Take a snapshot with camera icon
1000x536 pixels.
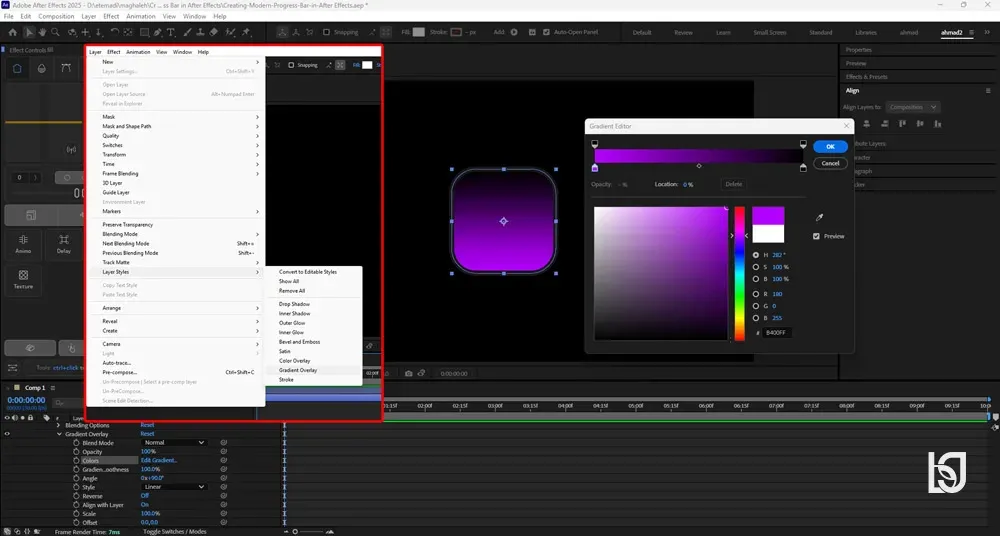pyautogui.click(x=409, y=373)
